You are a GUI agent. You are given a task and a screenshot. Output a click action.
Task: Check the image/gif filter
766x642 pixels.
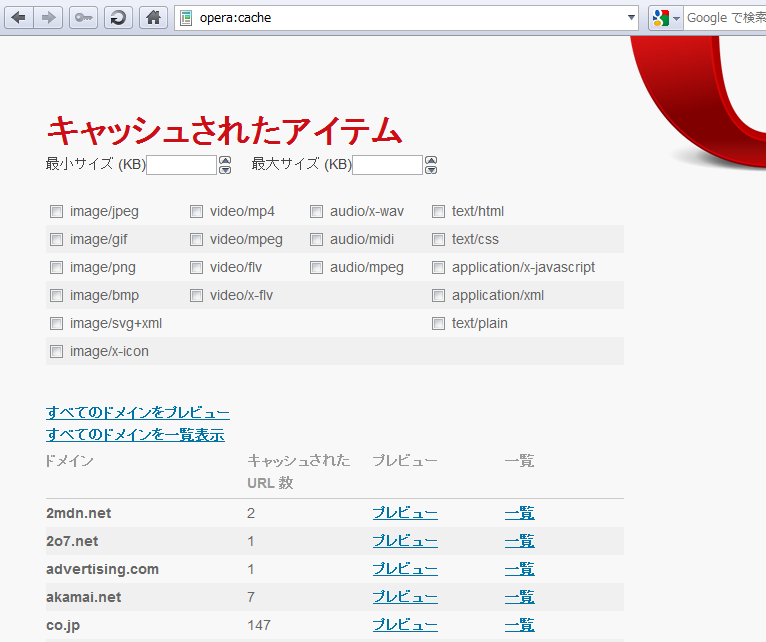pyautogui.click(x=57, y=239)
